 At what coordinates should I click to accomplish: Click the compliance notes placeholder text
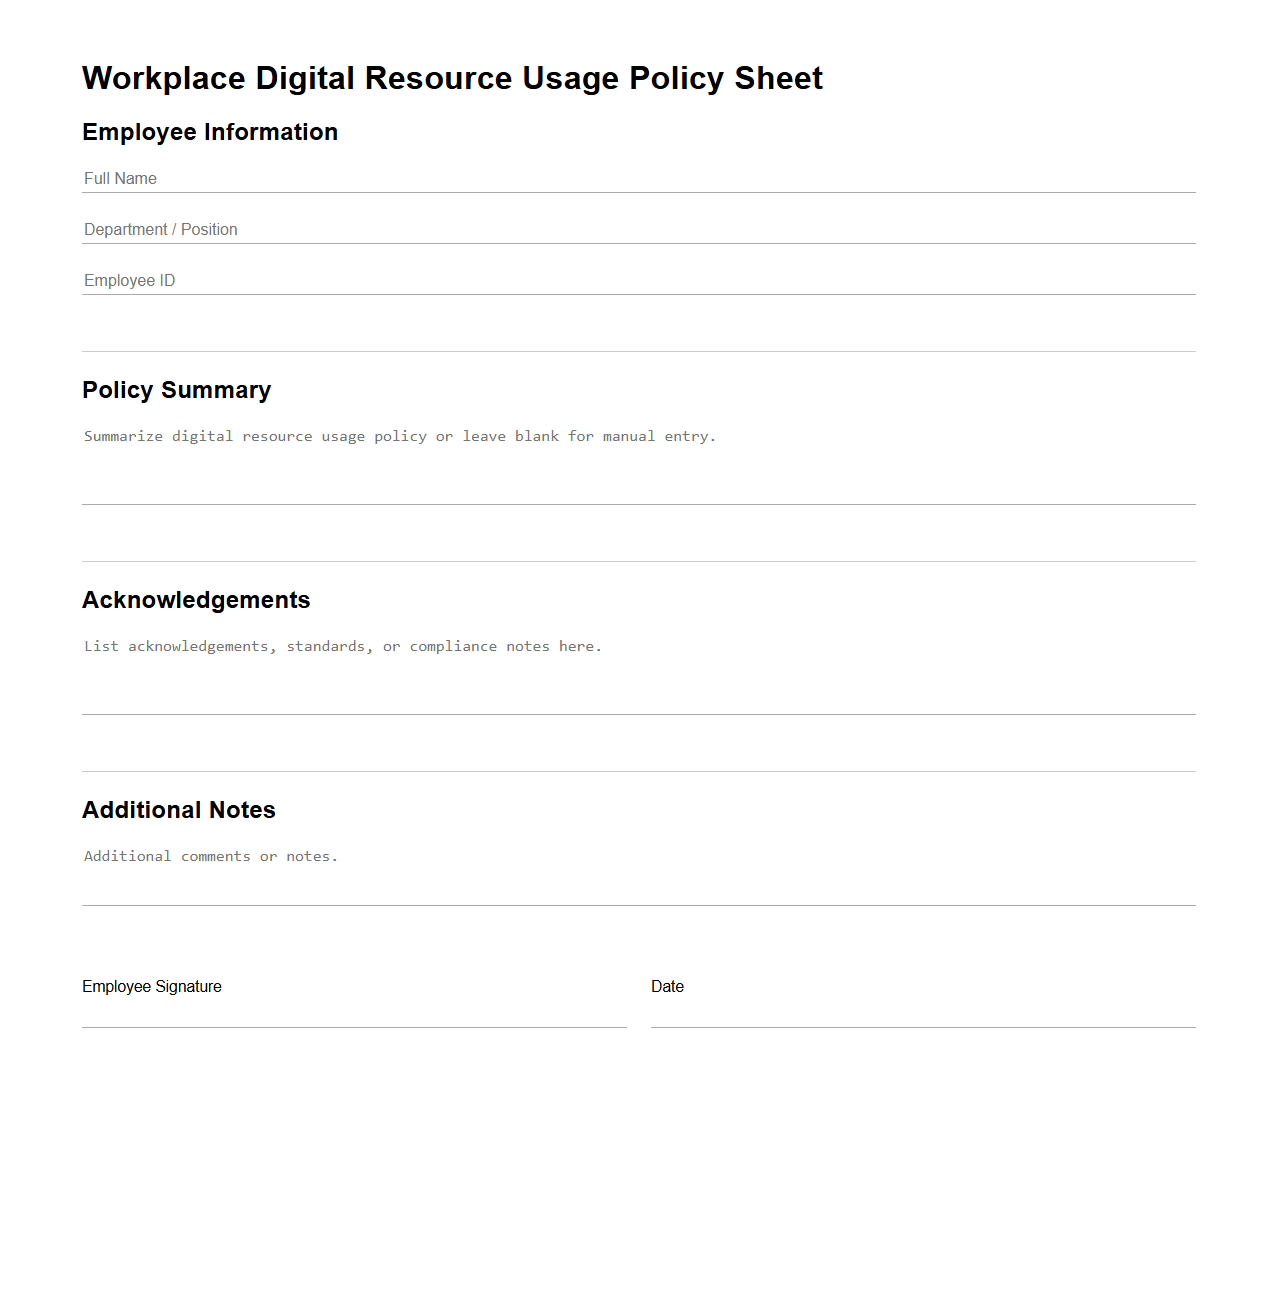(343, 646)
